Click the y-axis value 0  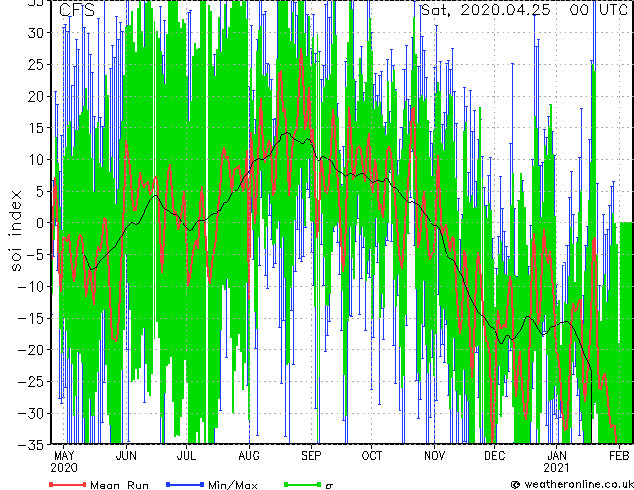coord(41,223)
